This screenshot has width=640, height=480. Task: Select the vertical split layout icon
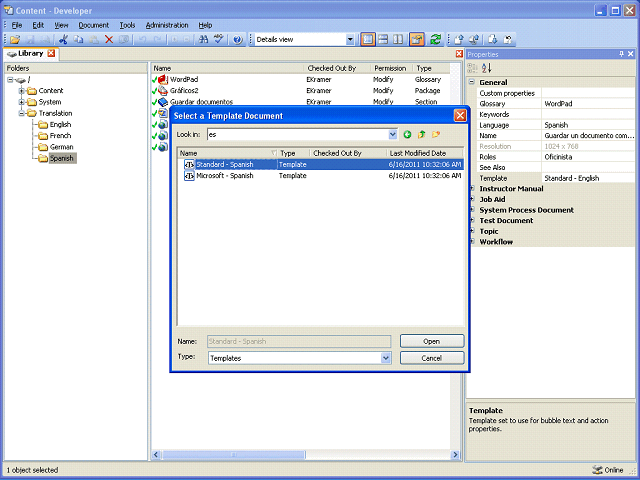(398, 39)
